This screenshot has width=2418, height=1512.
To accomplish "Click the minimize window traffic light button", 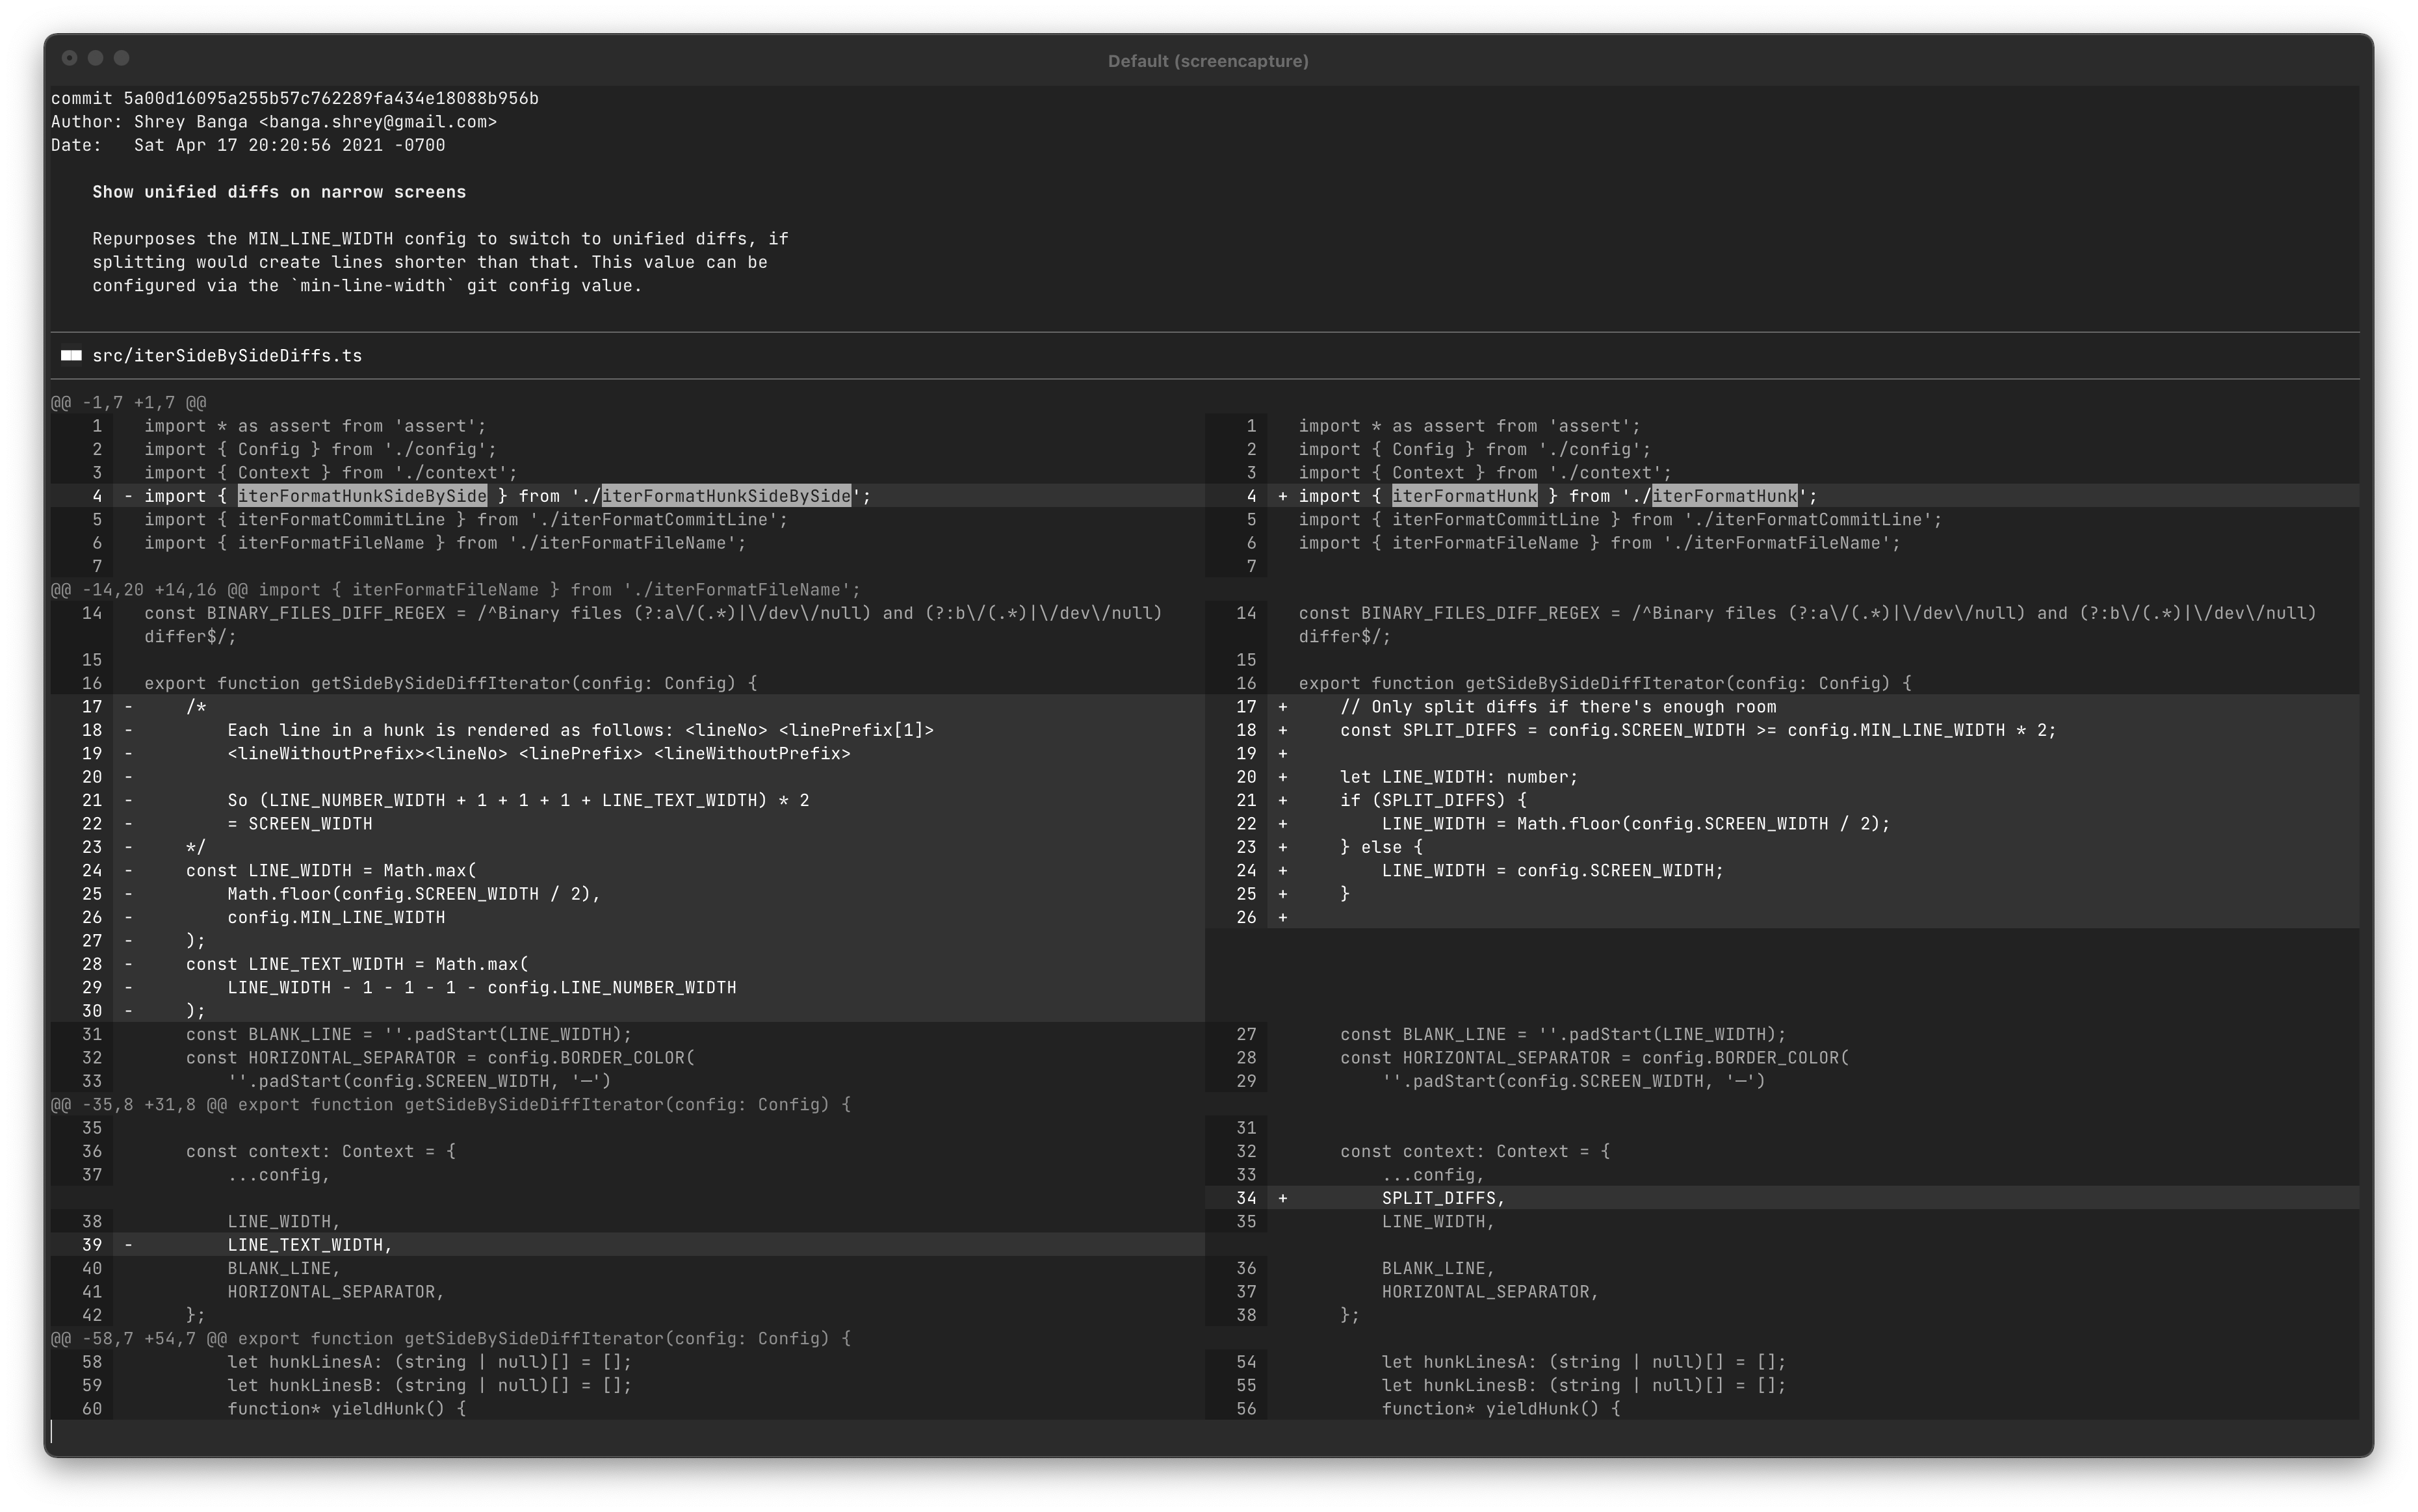I will [95, 58].
